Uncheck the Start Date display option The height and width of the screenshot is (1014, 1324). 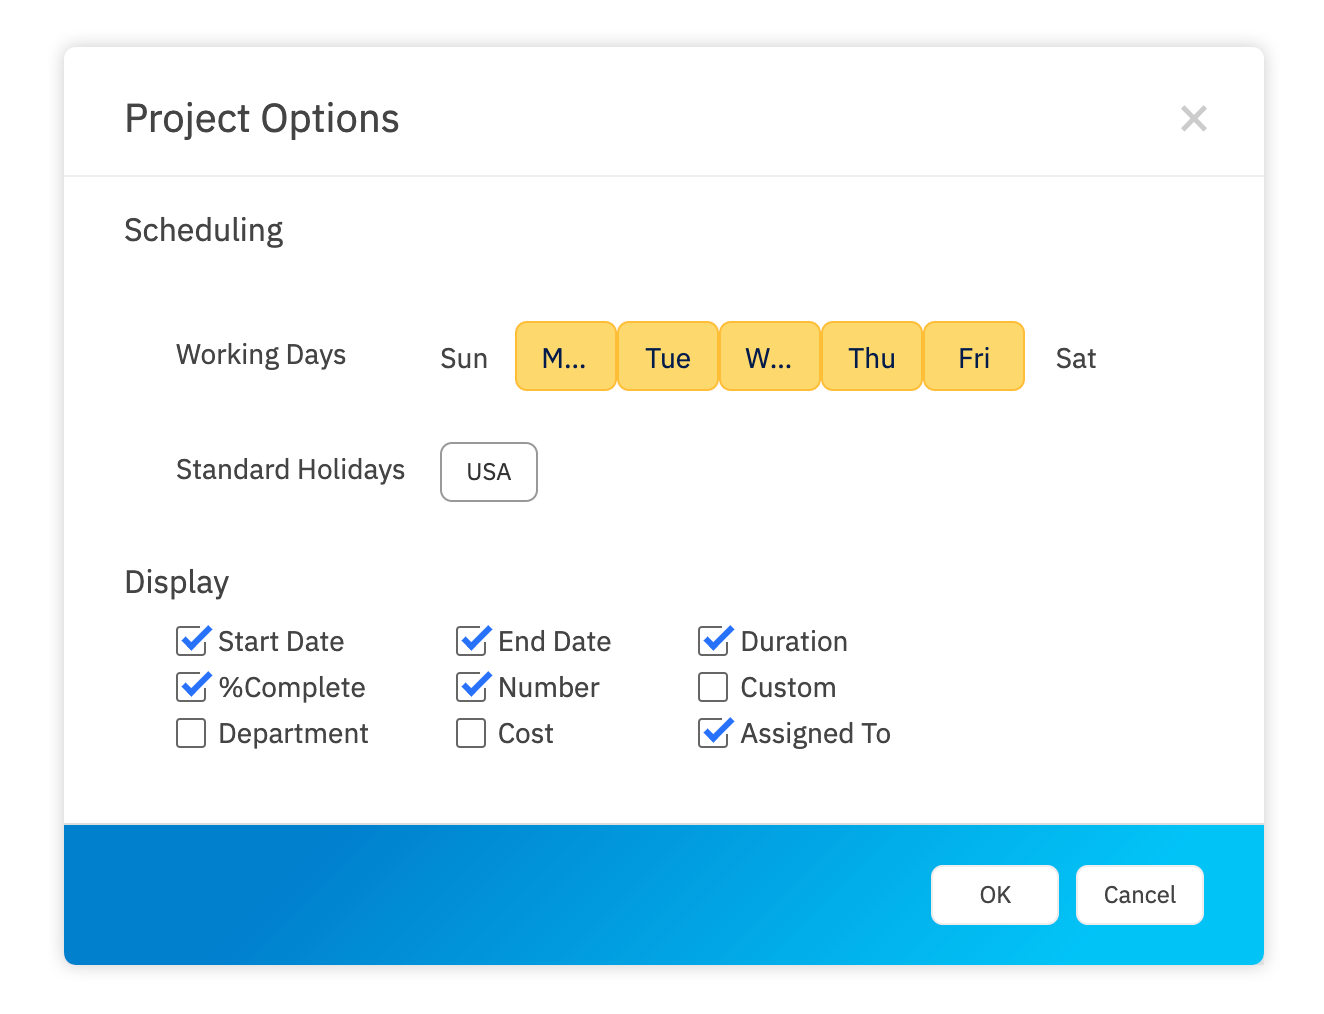click(x=194, y=641)
